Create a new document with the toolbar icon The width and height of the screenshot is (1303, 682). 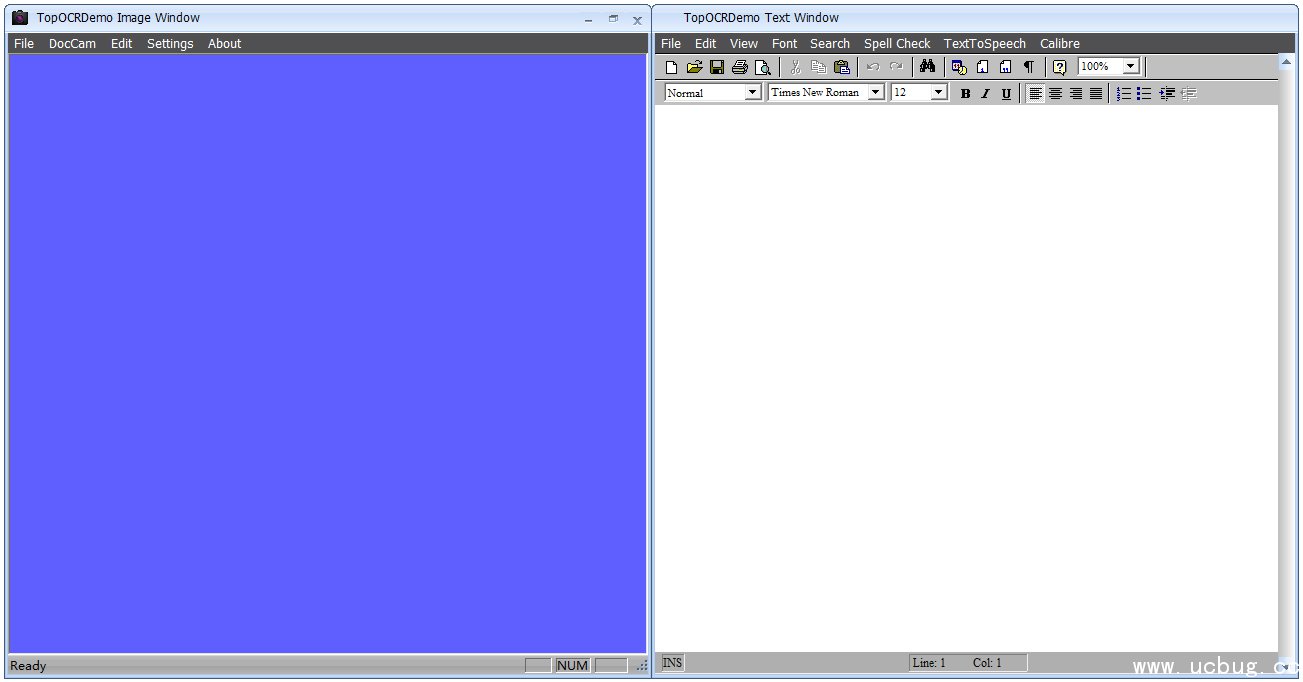tap(671, 67)
